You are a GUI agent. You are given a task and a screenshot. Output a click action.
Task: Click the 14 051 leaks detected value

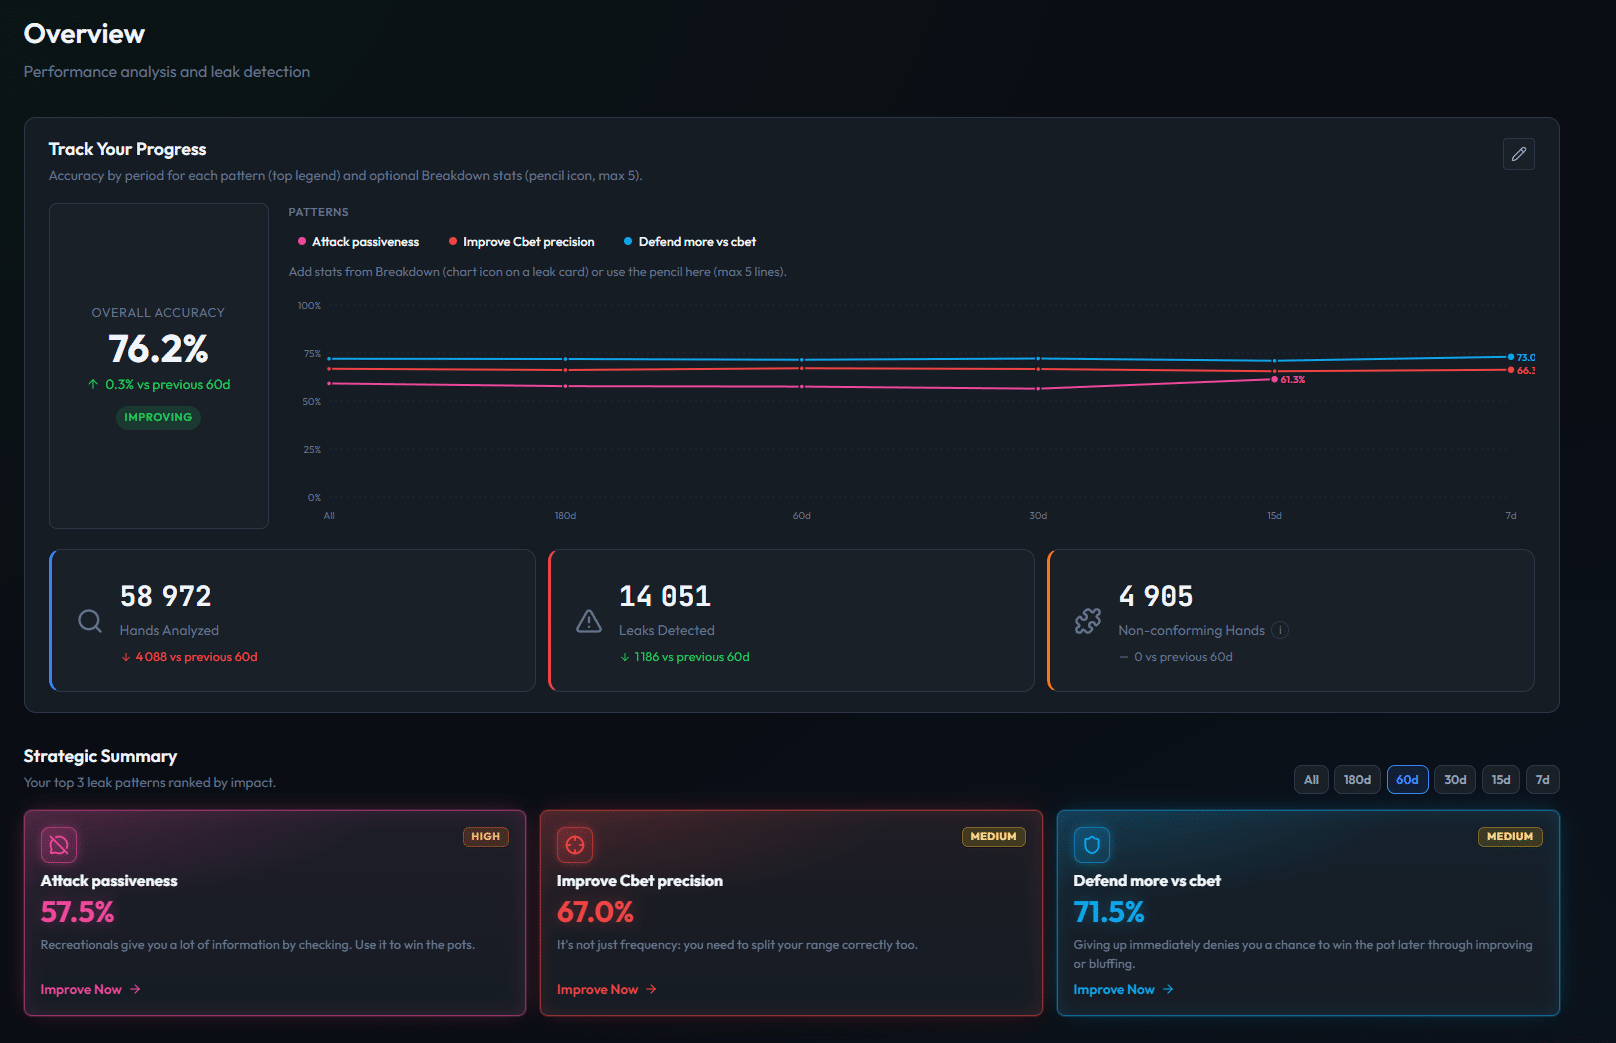[x=665, y=596]
